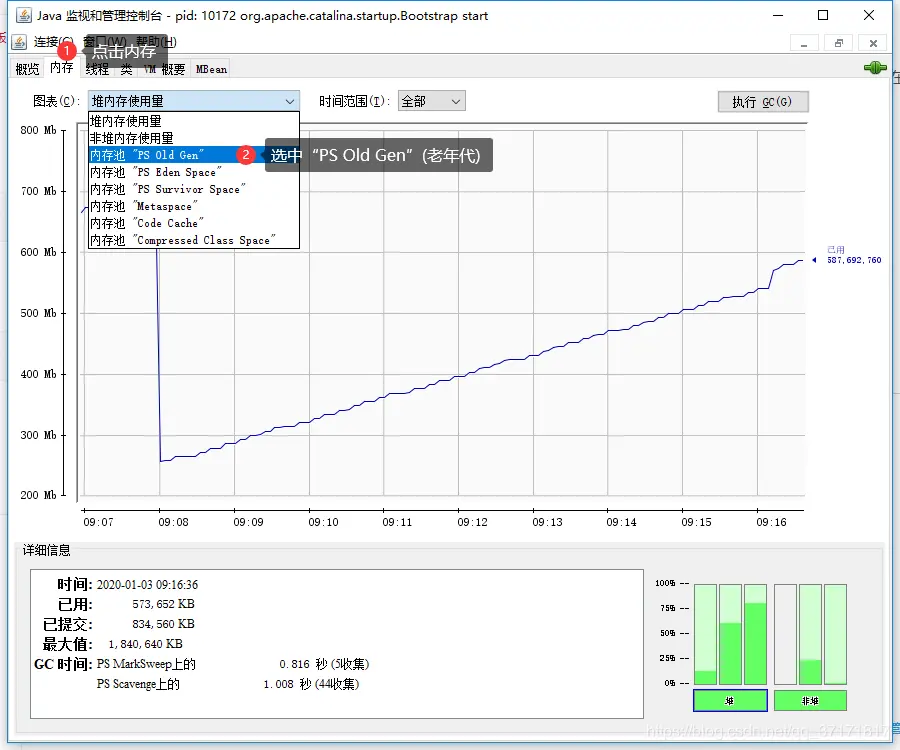Open the 时间范围 time range dropdown
The width and height of the screenshot is (900, 750).
coord(432,102)
